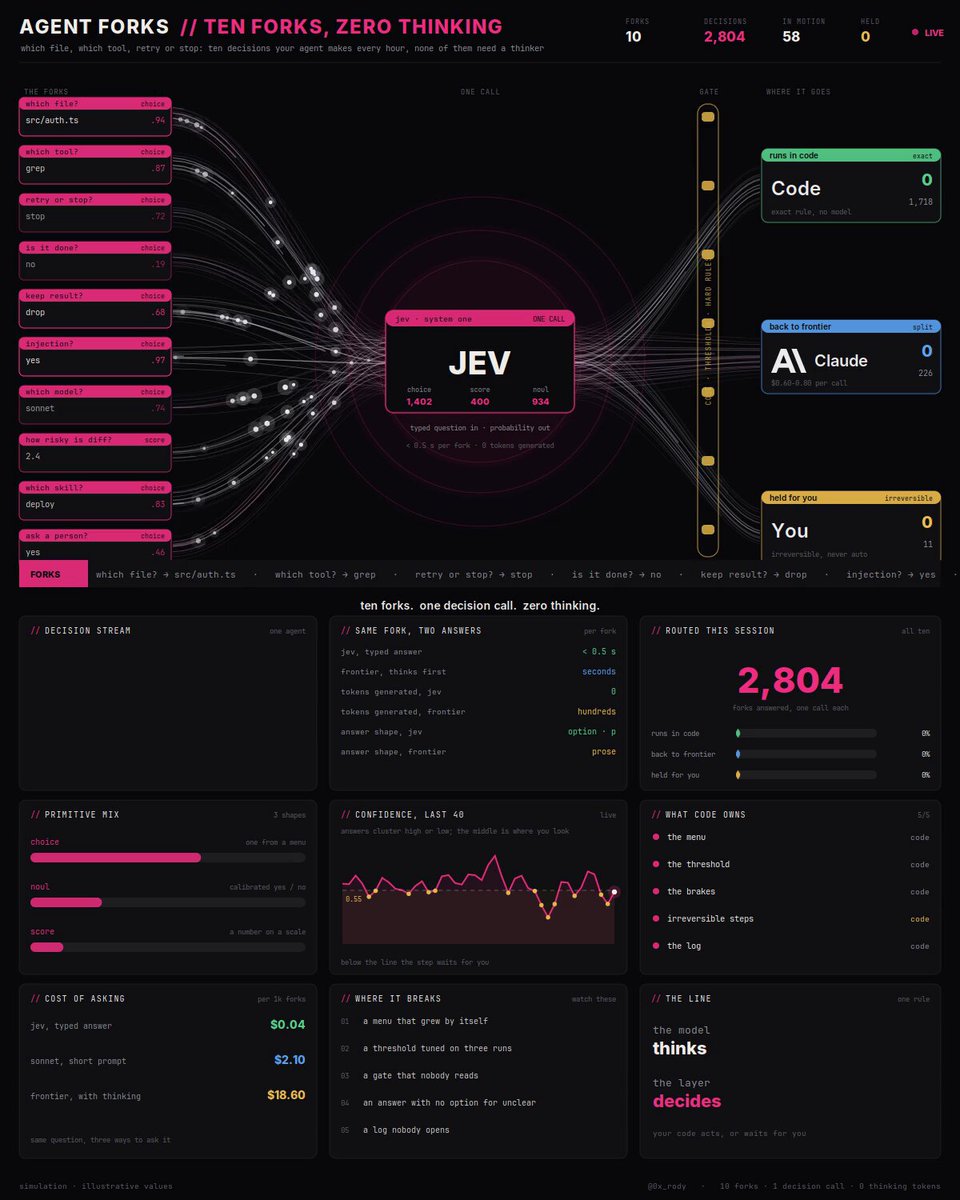Open the "which skill?" deploy fork card

(x=95, y=502)
